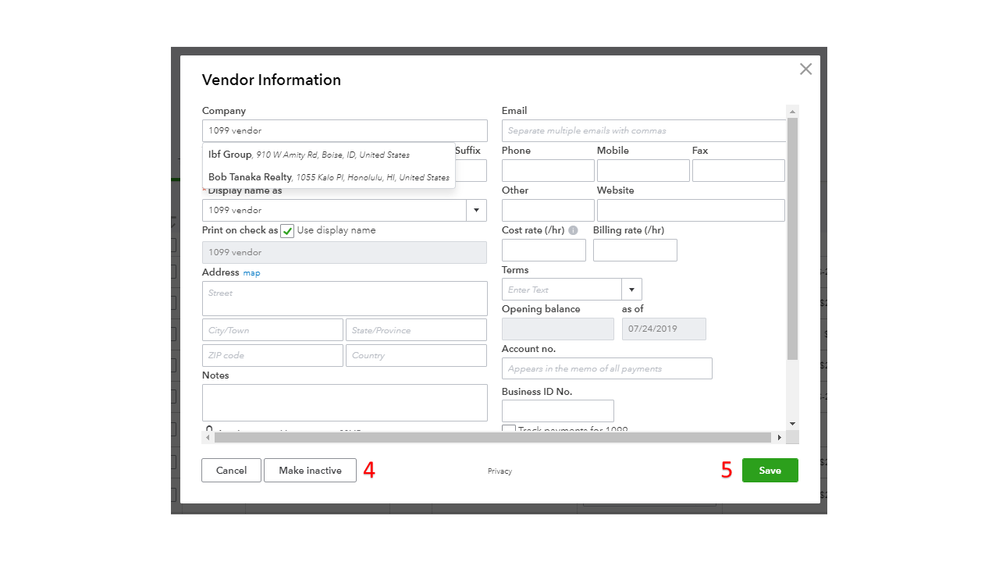Screen dimensions: 999x562
Task: Click the as of date field
Action: coord(664,329)
